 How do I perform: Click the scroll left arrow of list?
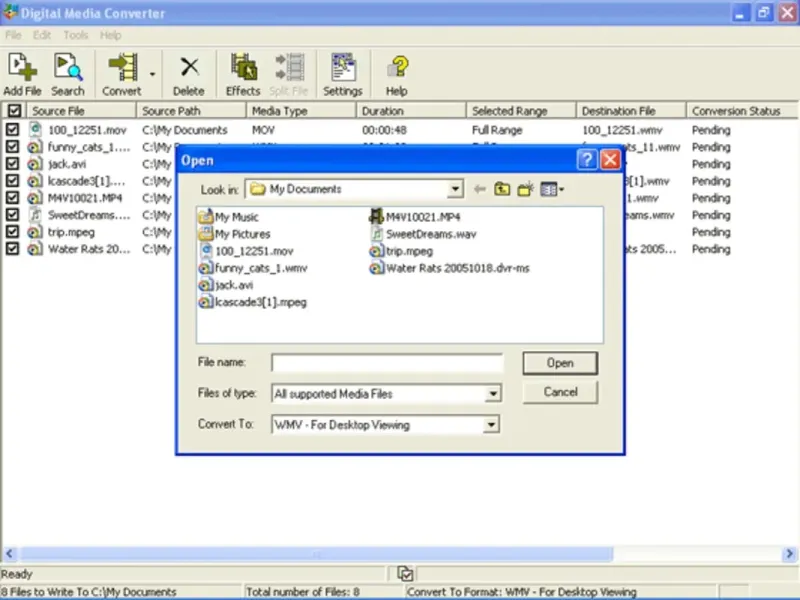pos(10,554)
